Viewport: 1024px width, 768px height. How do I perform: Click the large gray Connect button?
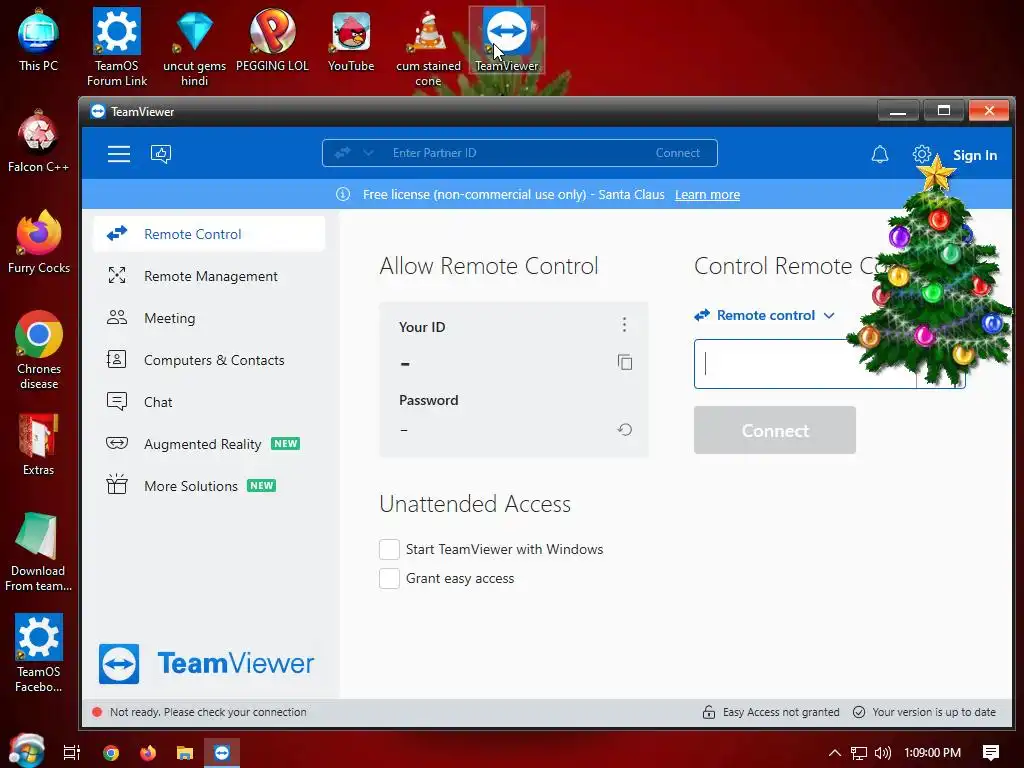[775, 430]
